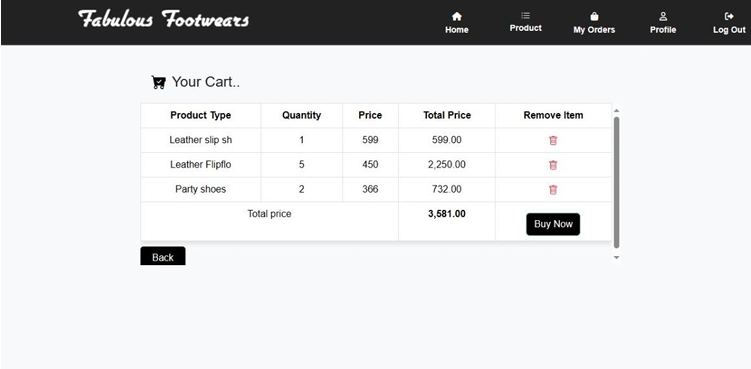Click the Product Type column header
Screen dimensions: 751x369
[201, 115]
